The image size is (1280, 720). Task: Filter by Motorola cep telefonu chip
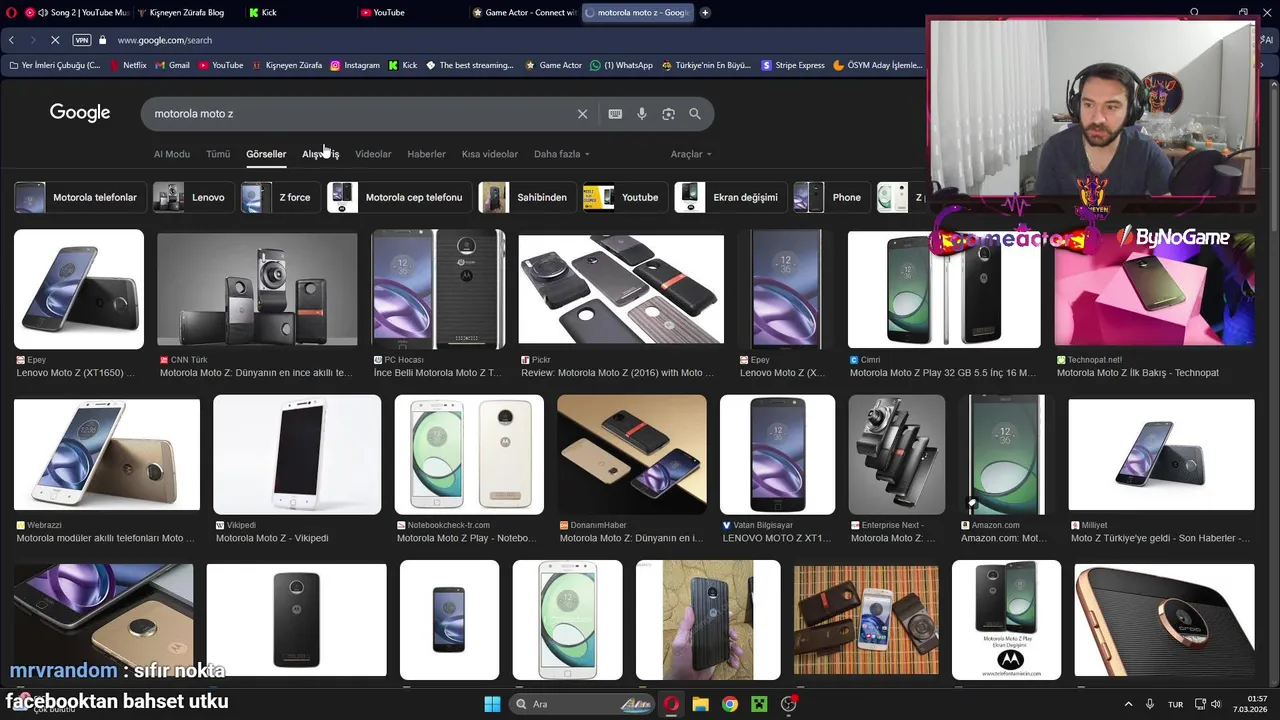[x=398, y=197]
